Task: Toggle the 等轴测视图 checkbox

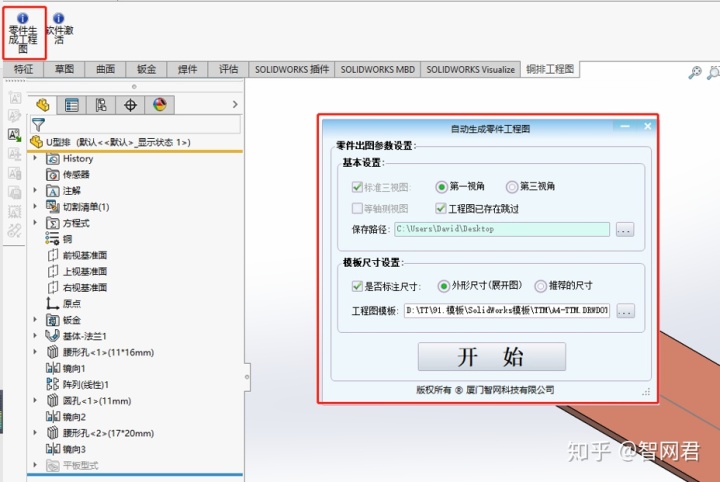Action: click(x=357, y=208)
